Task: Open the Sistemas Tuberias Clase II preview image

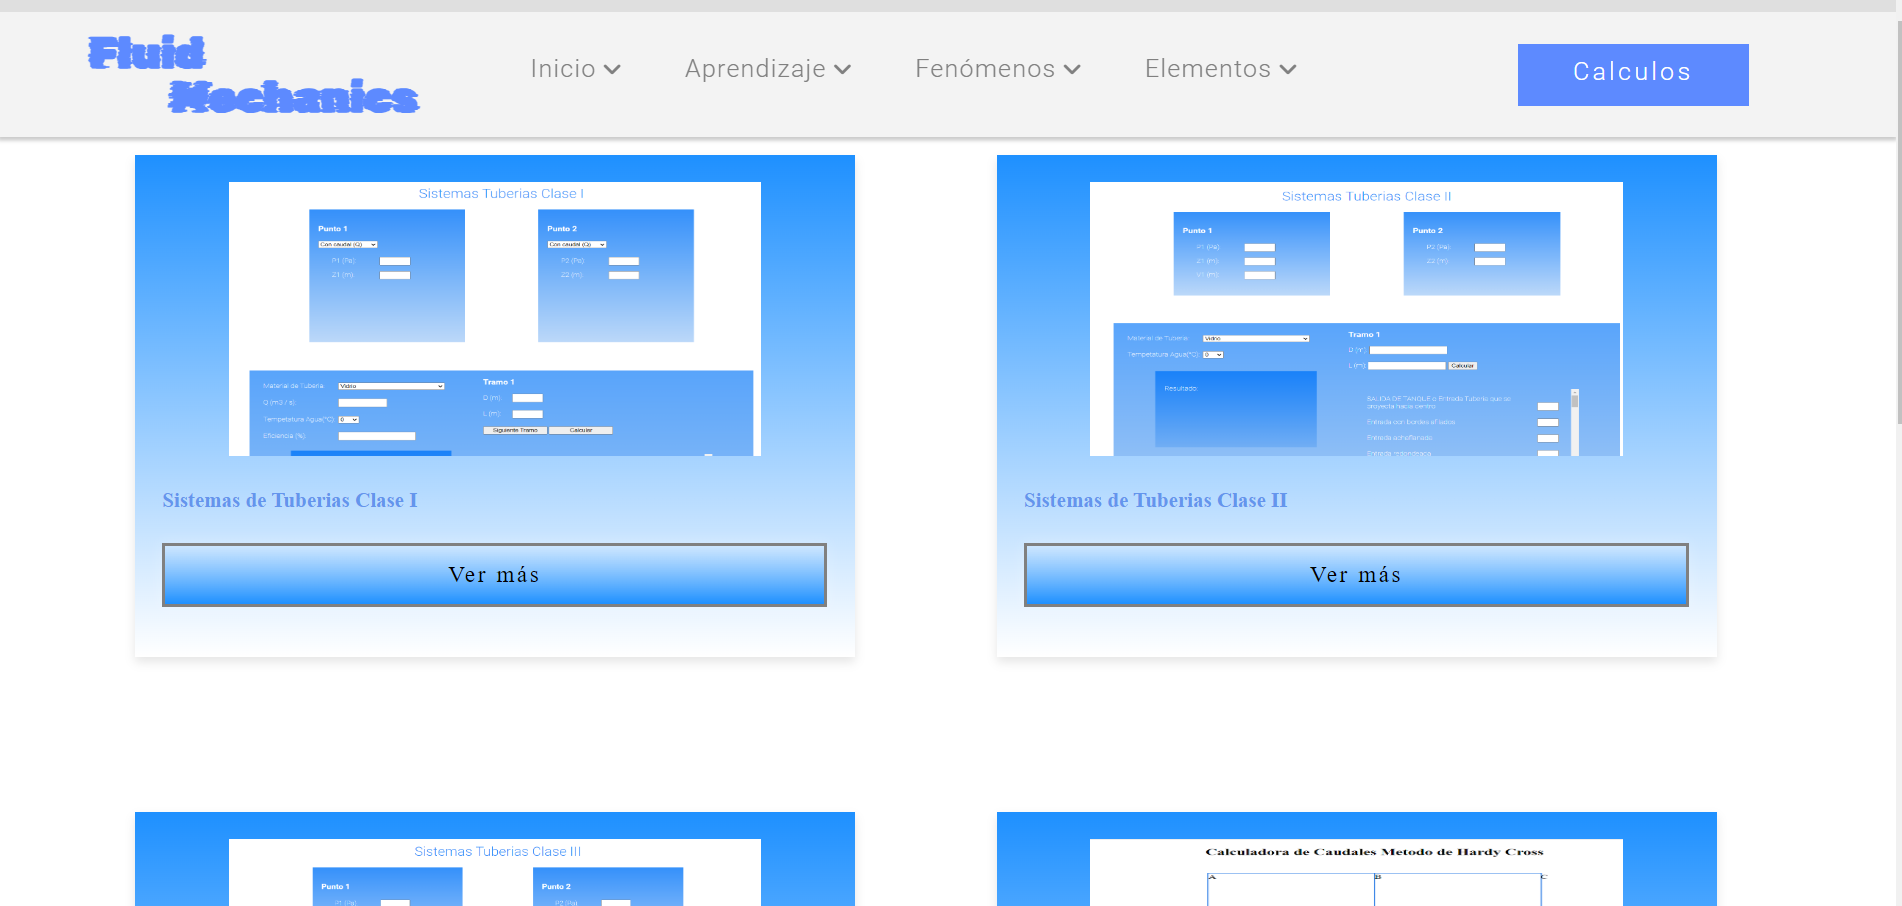Action: point(1356,319)
